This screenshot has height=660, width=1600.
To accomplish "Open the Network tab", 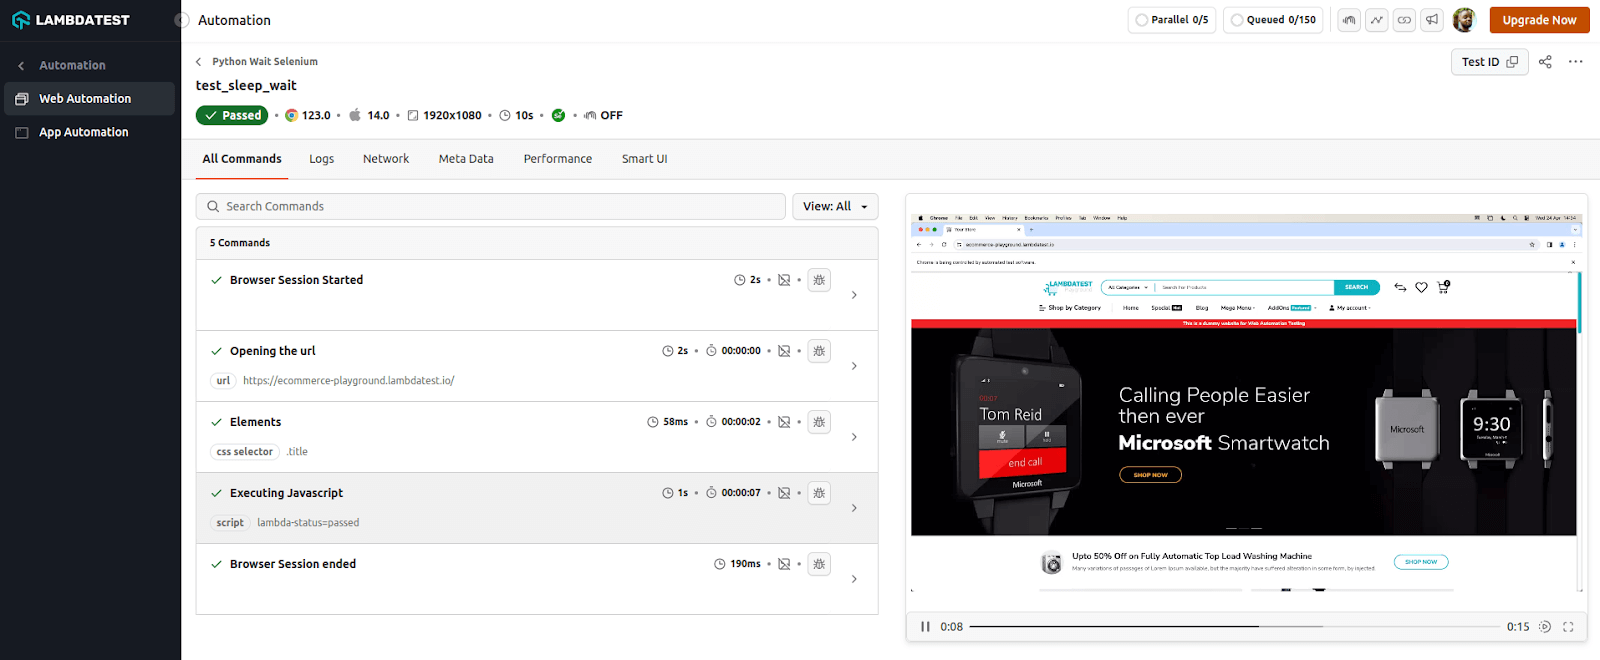I will click(x=386, y=159).
